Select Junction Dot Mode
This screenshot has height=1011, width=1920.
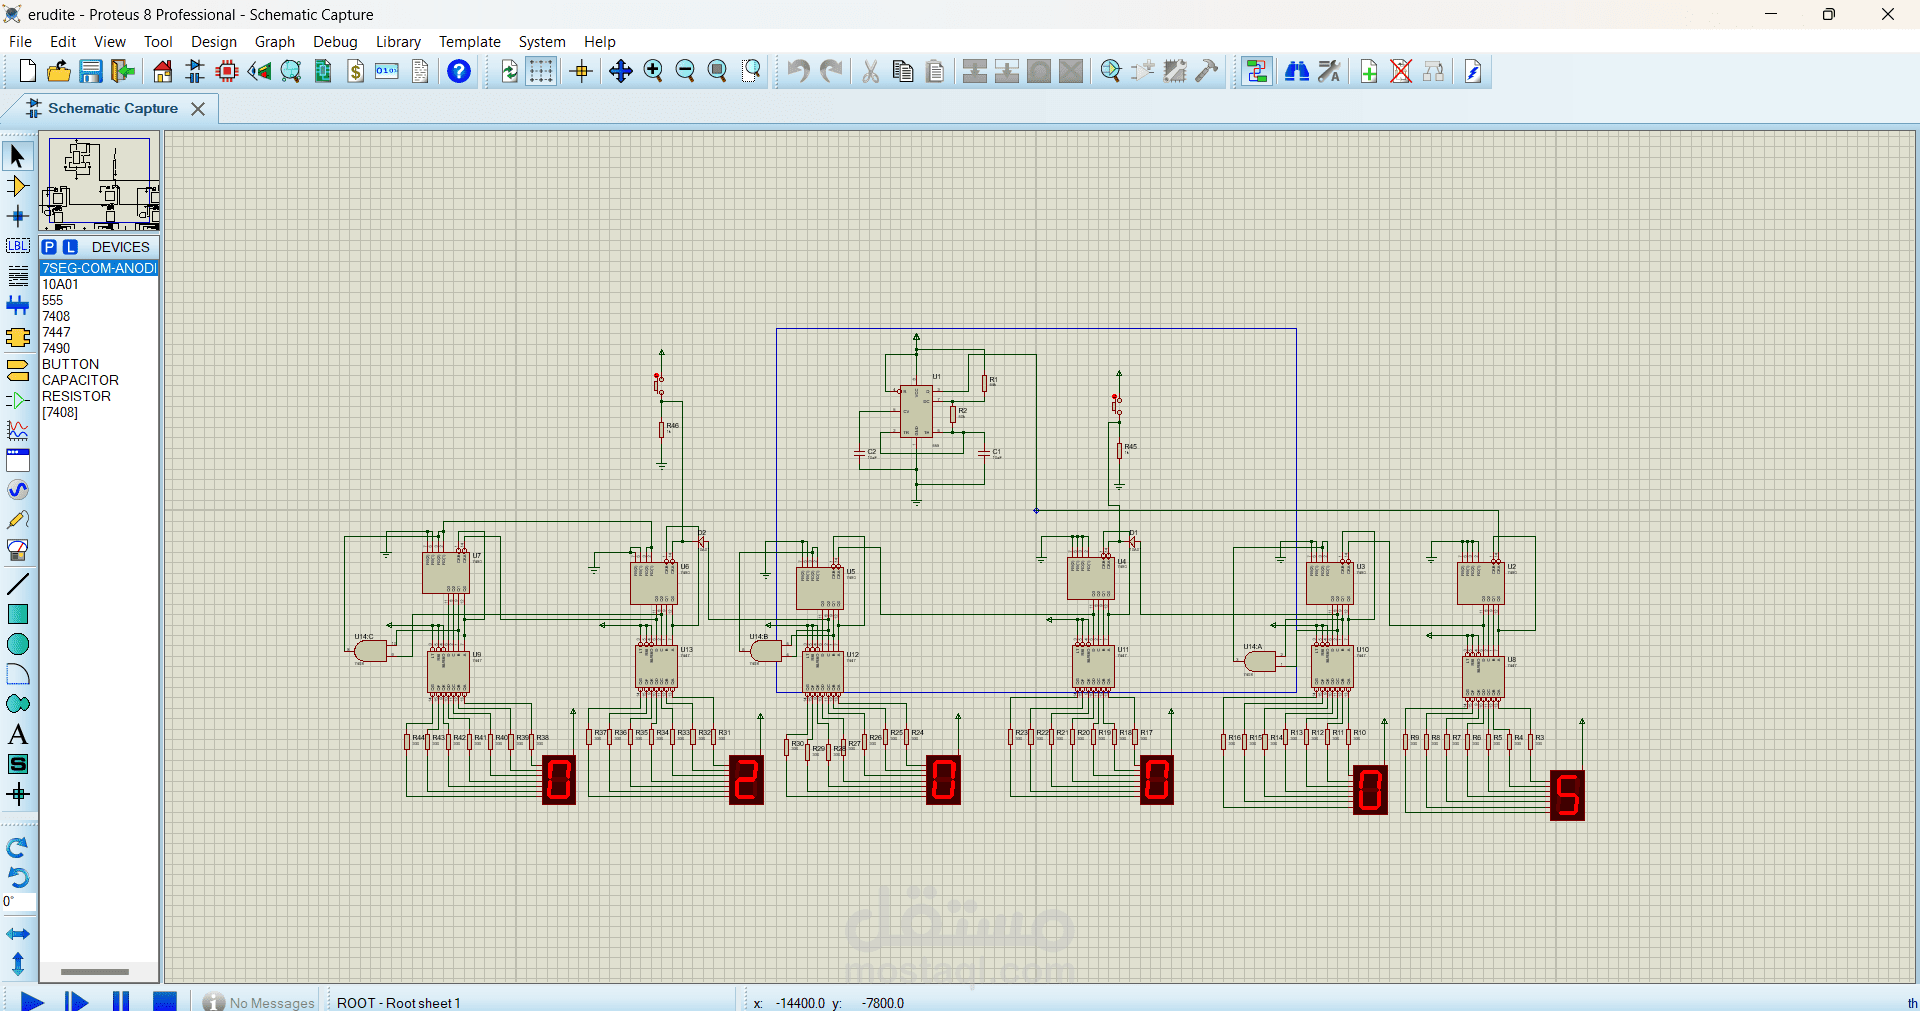point(18,216)
